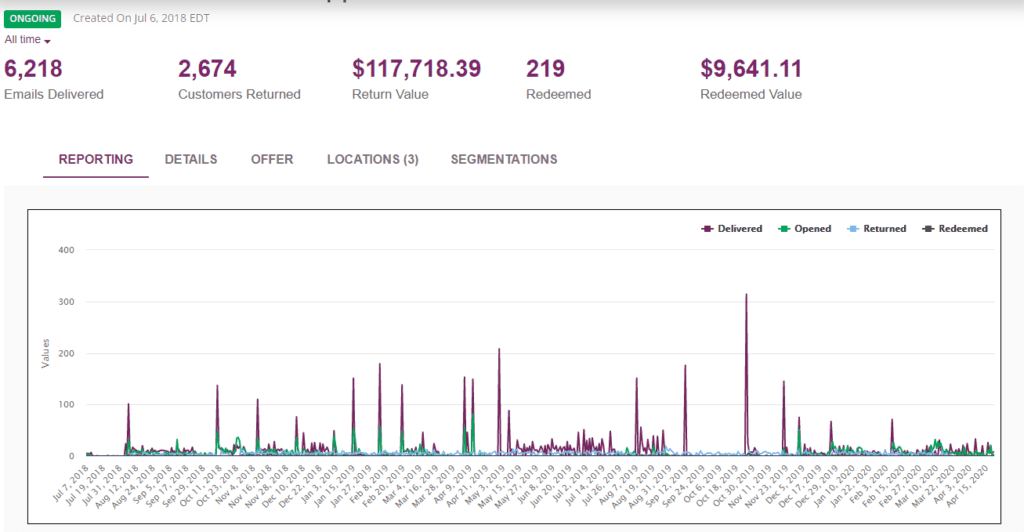This screenshot has width=1024, height=532.
Task: Click the ONGOING status badge
Action: tap(33, 19)
